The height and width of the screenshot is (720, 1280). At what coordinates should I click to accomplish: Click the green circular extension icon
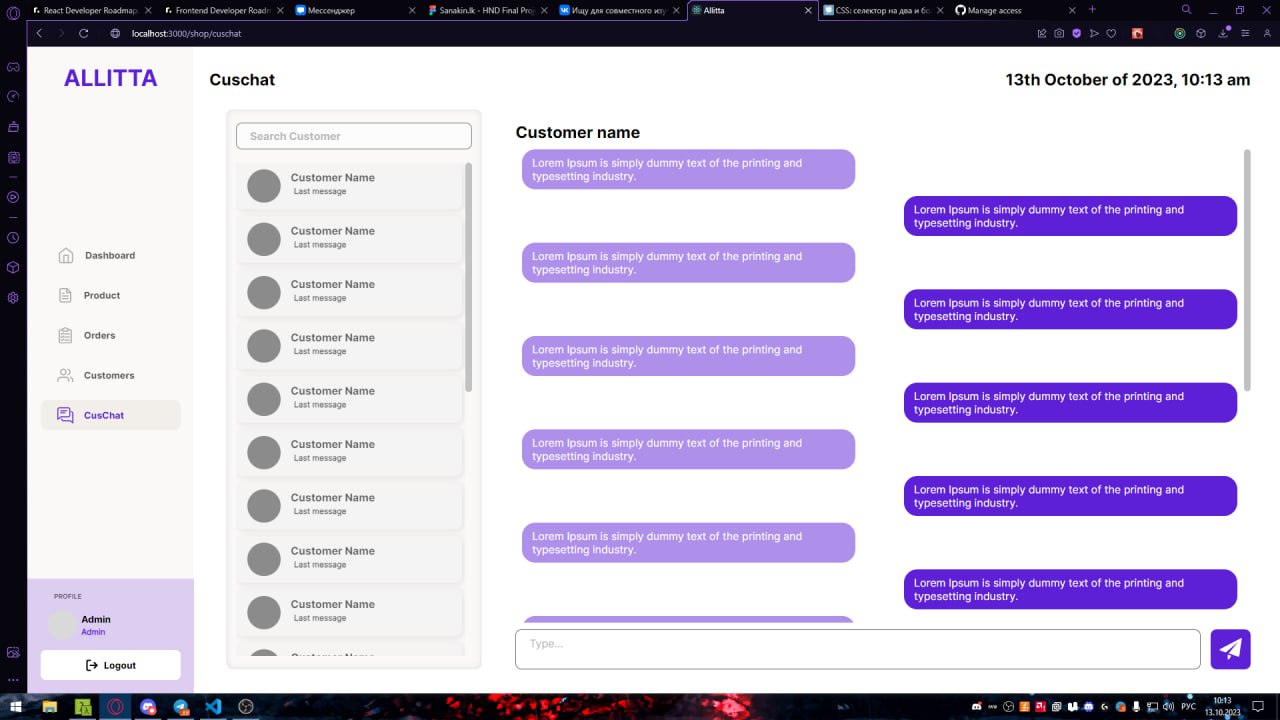coord(1180,33)
